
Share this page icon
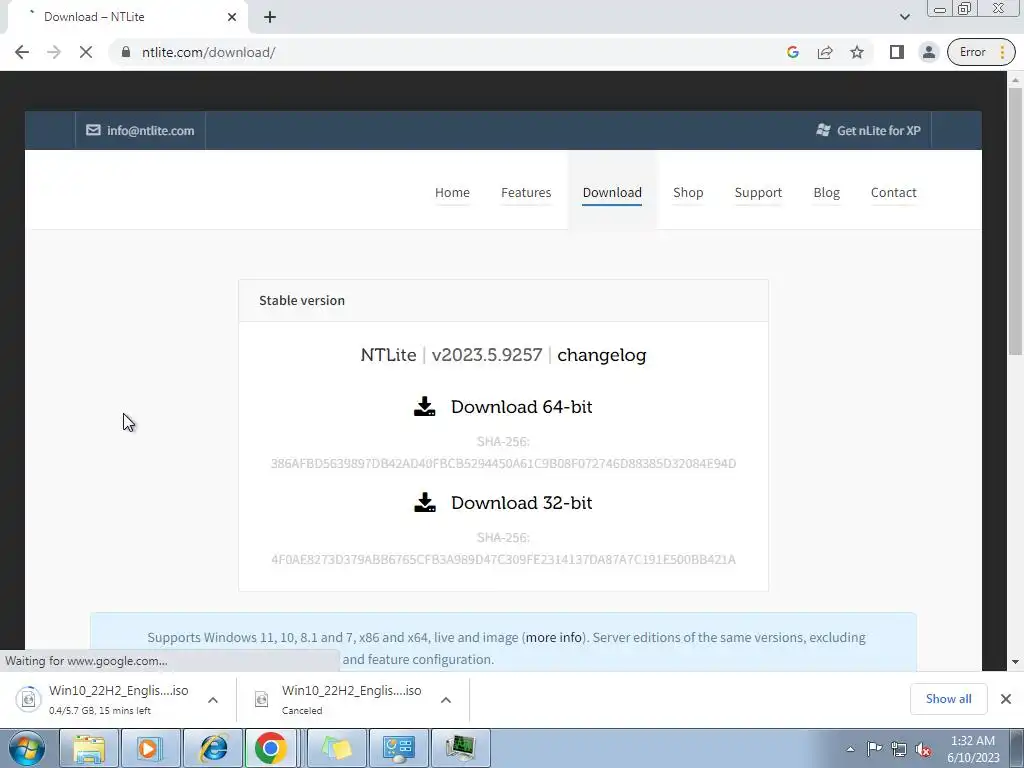coord(825,52)
